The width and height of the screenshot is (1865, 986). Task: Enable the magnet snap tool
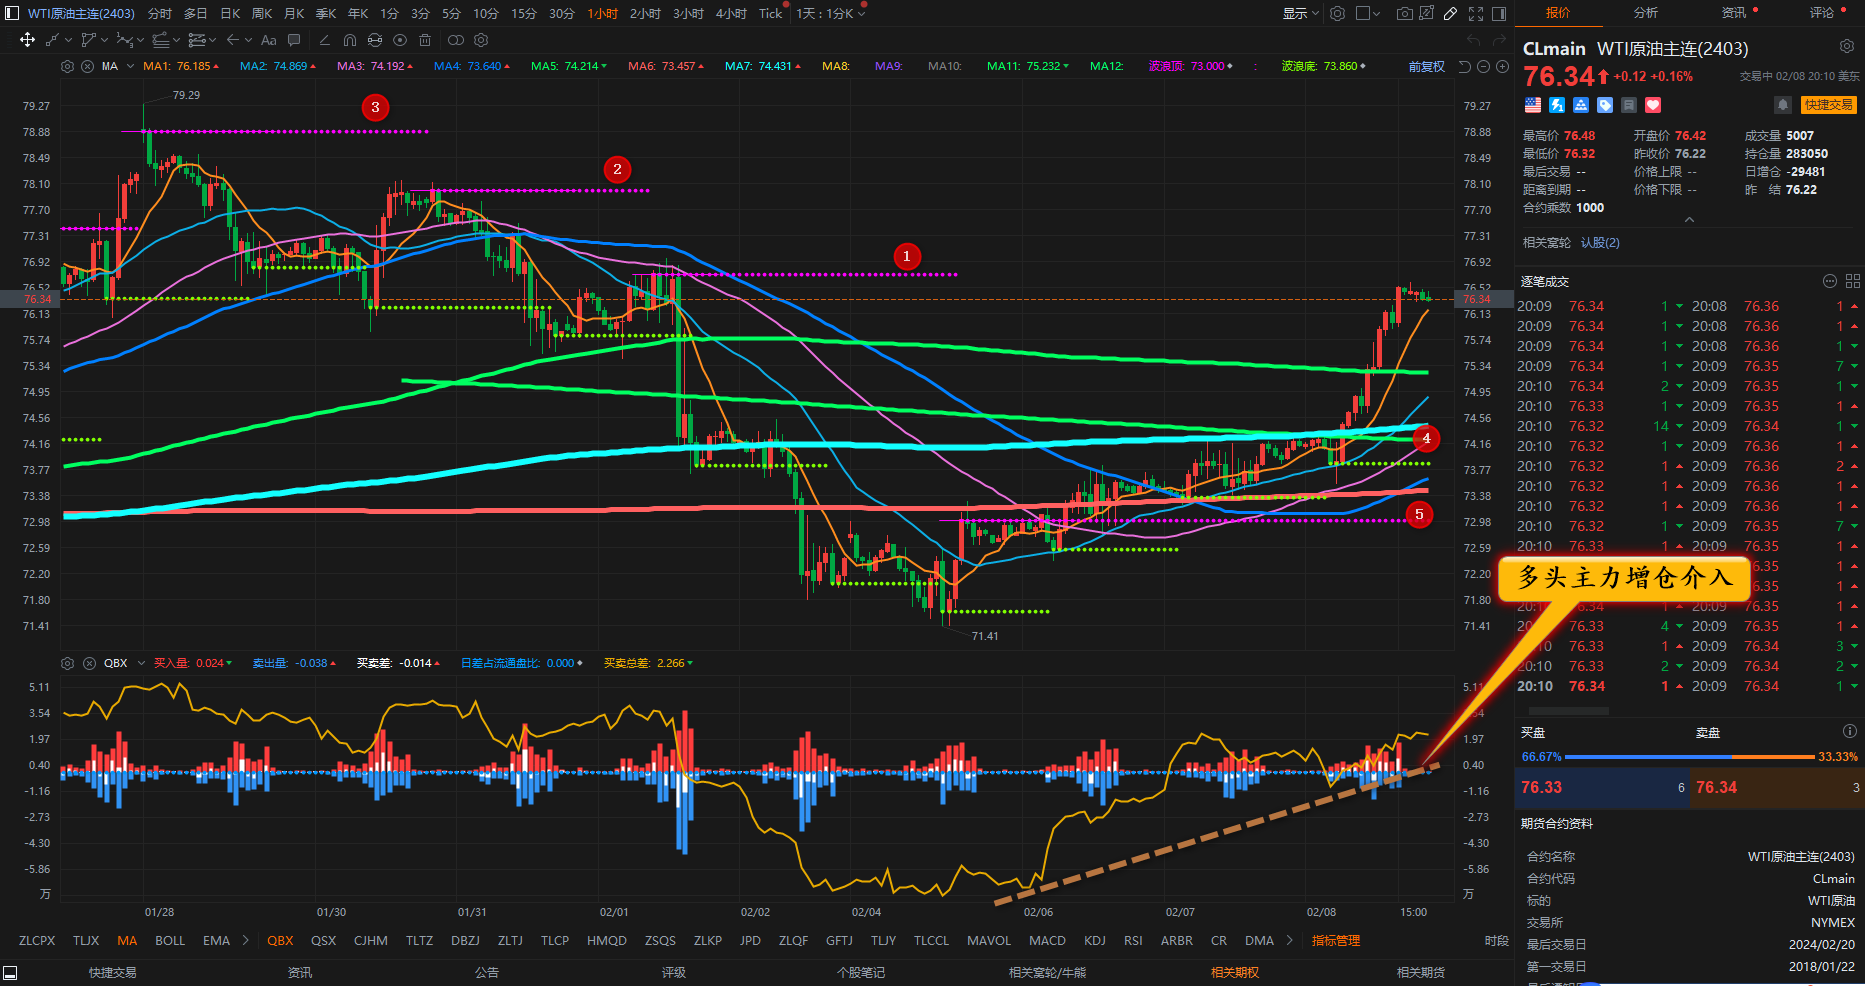click(x=349, y=40)
